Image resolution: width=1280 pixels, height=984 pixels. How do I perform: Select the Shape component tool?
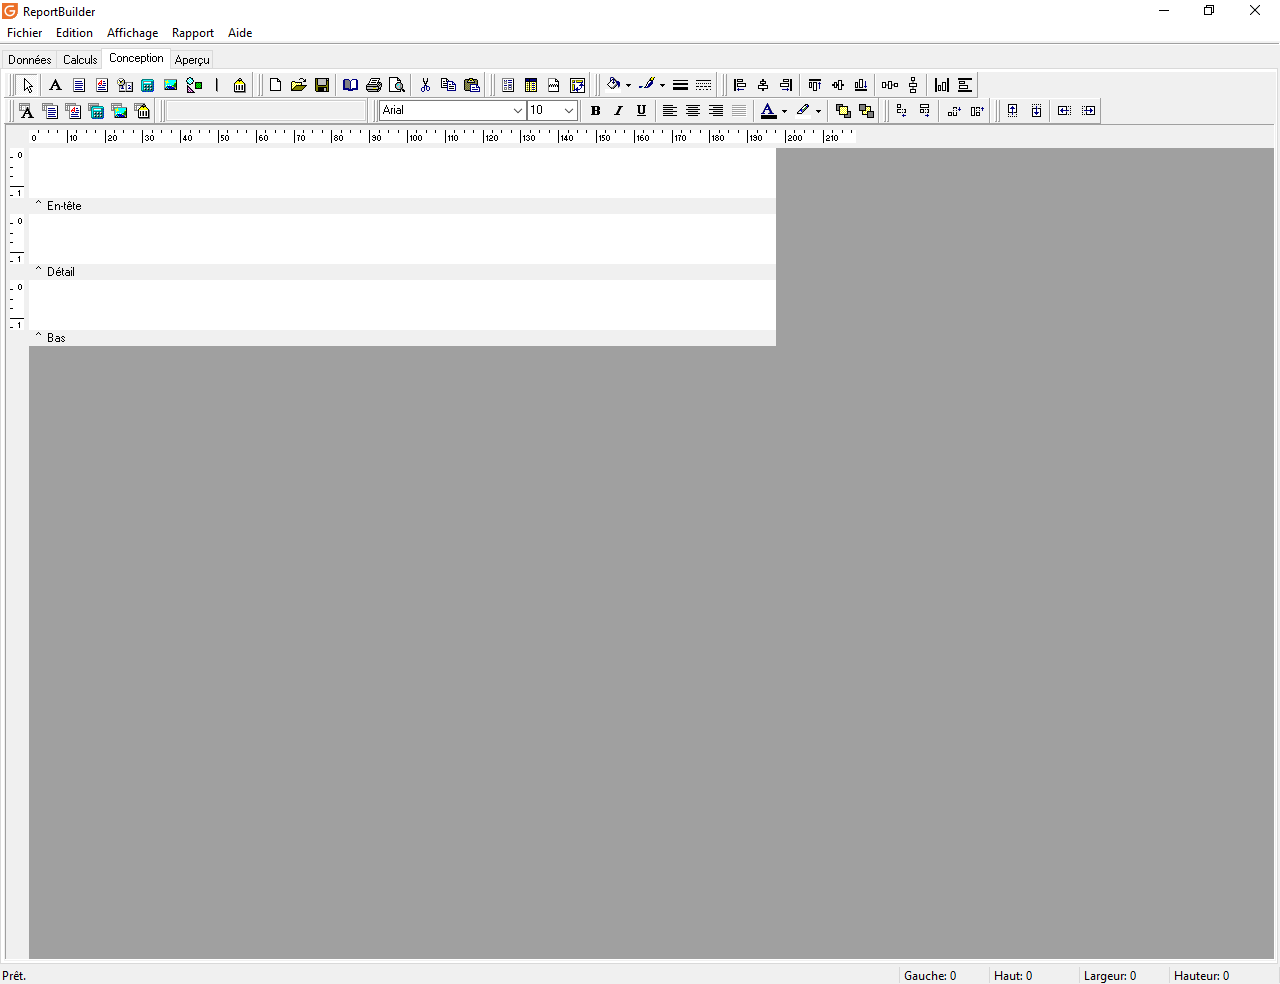click(x=194, y=85)
